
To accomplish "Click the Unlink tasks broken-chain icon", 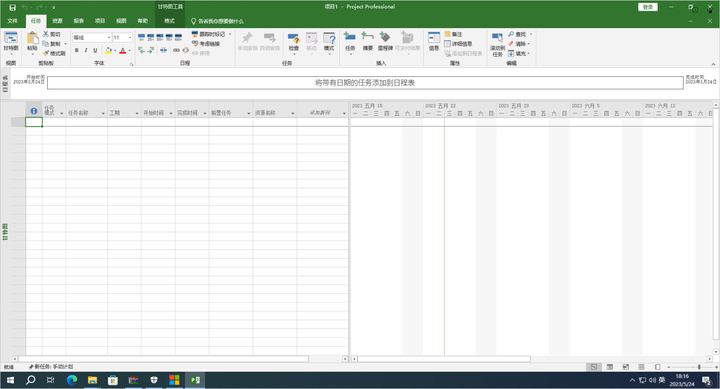I will [x=186, y=50].
